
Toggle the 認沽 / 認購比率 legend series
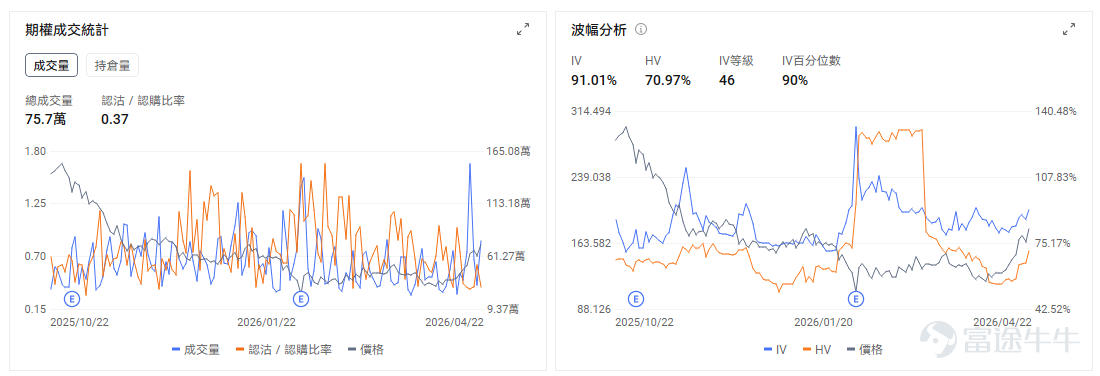click(x=283, y=349)
